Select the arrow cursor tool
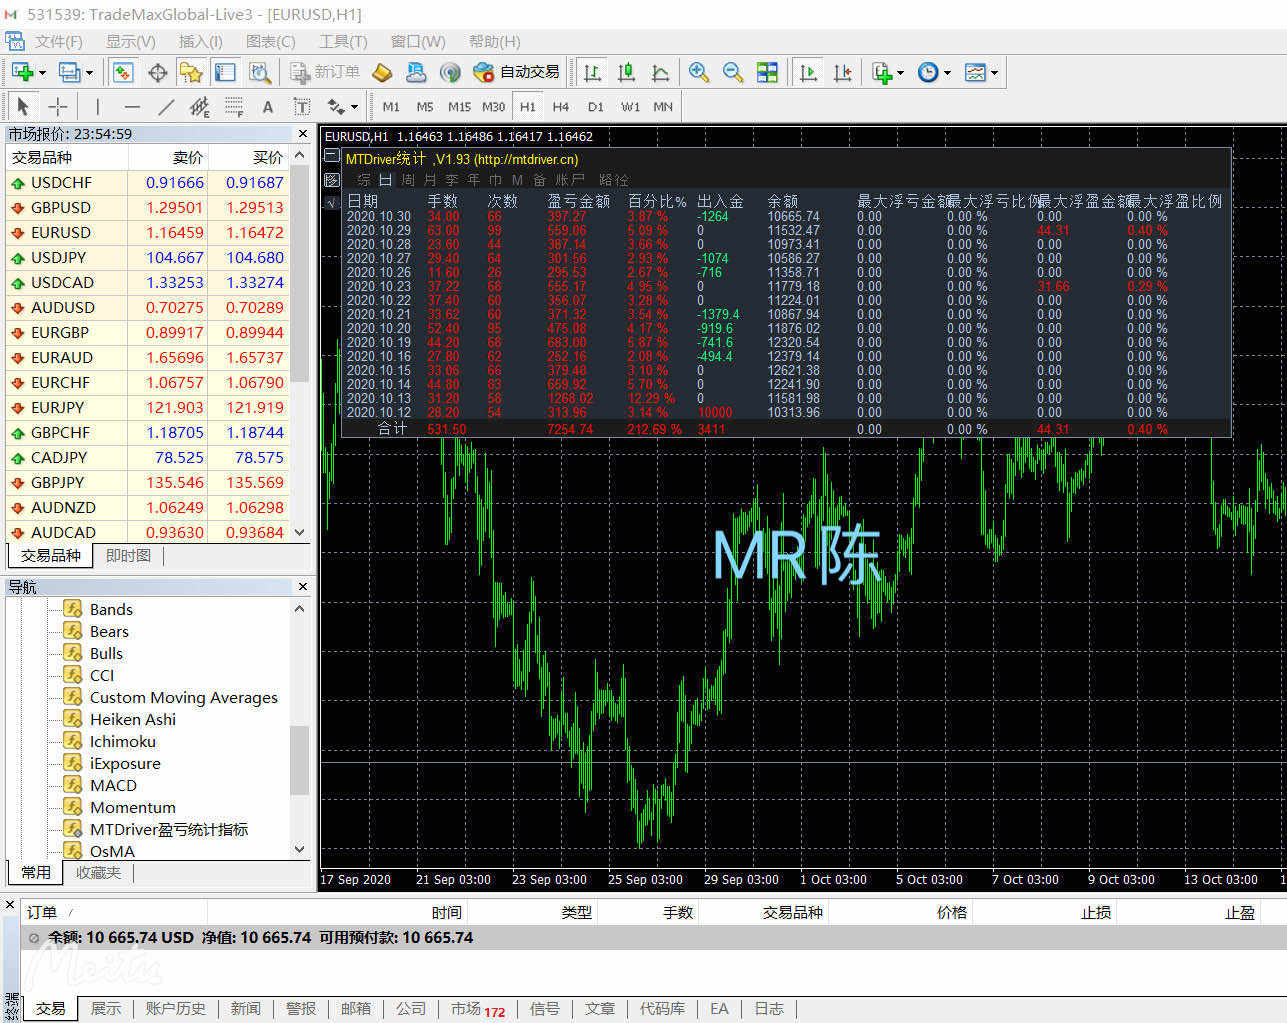The image size is (1287, 1023). [23, 106]
